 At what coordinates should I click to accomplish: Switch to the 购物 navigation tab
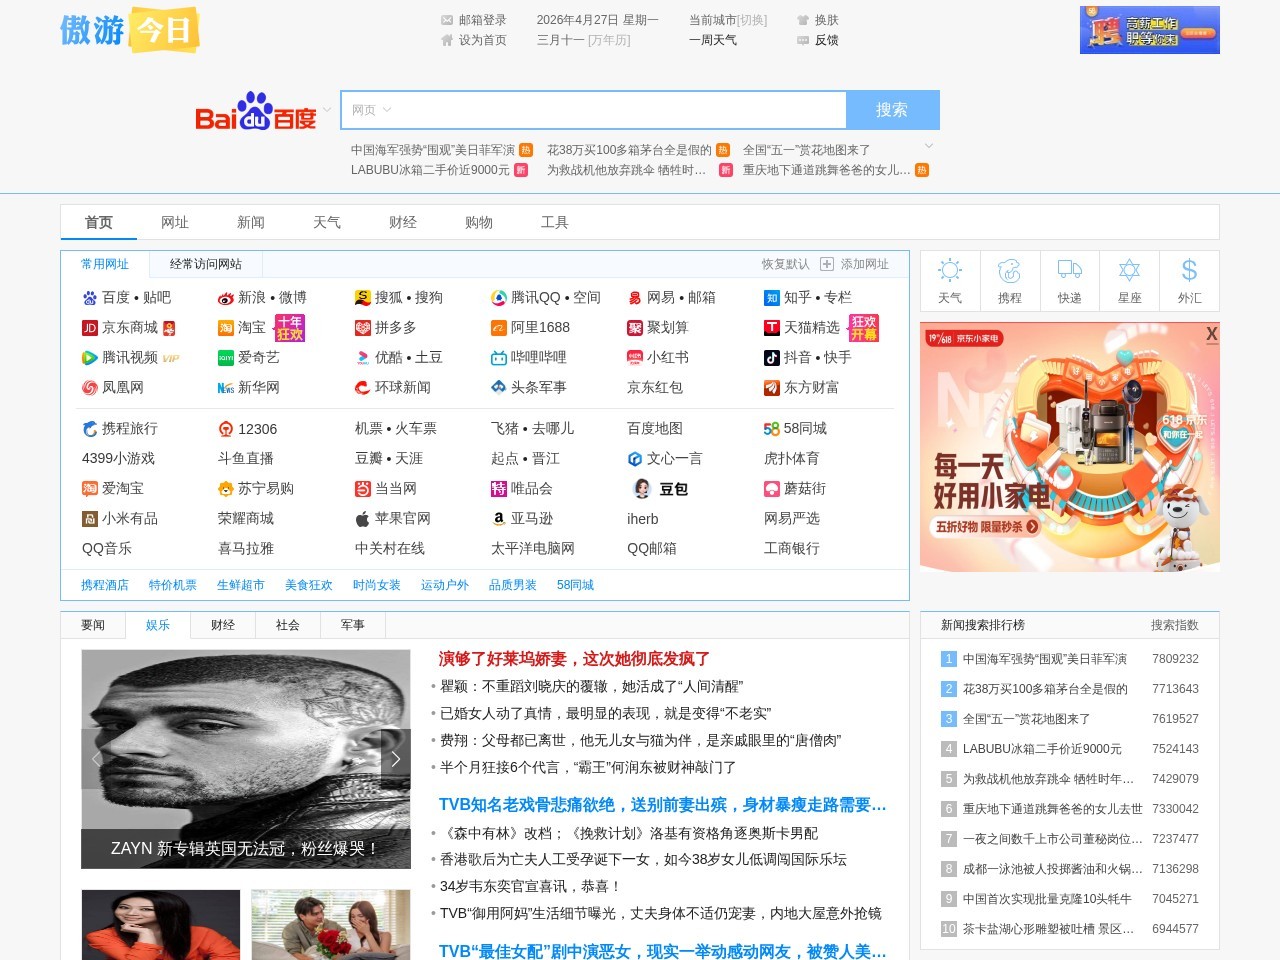(479, 222)
